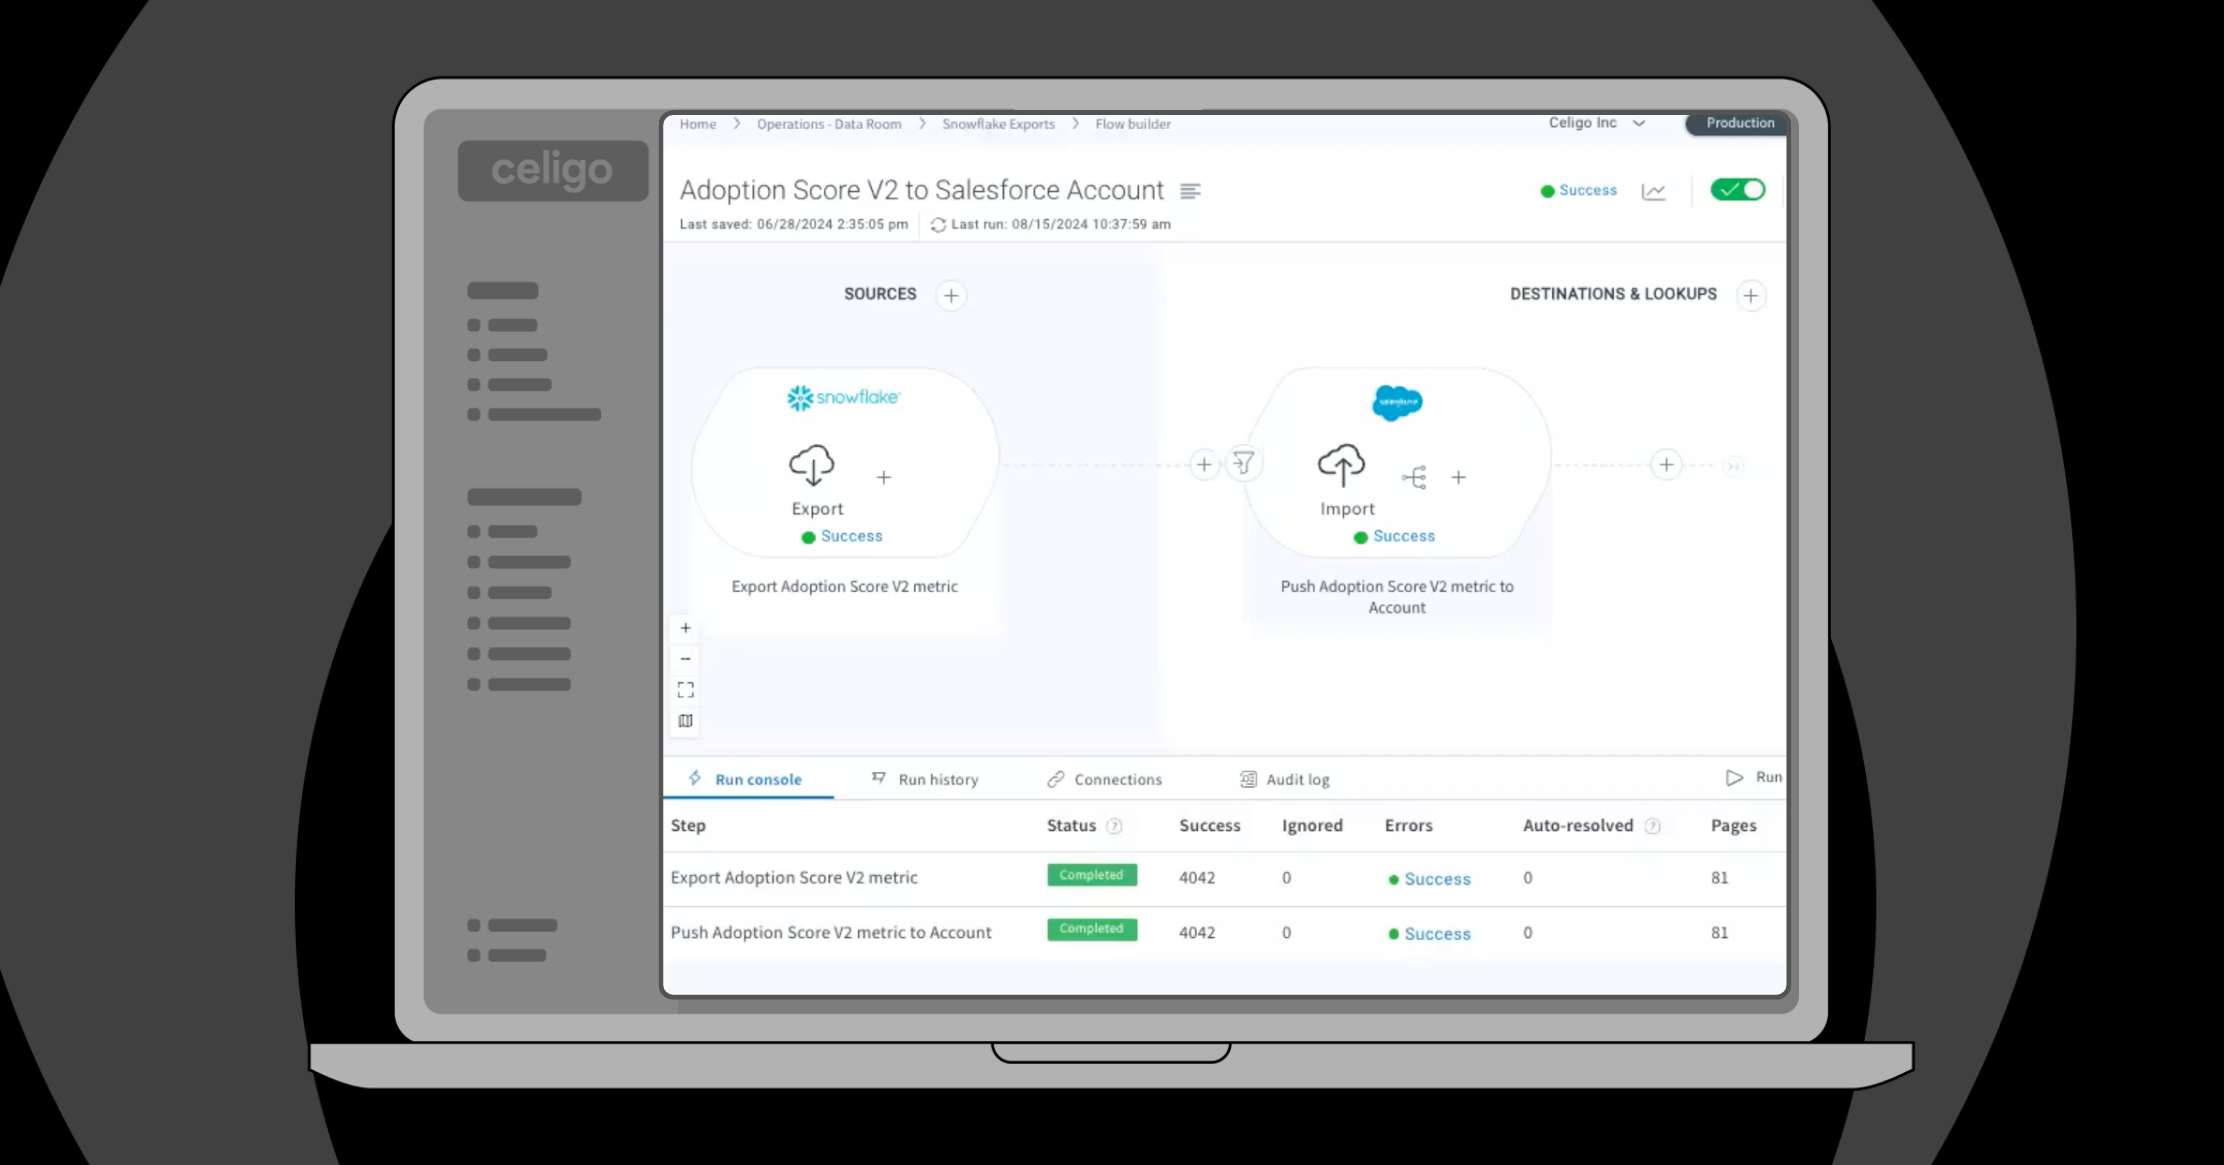The width and height of the screenshot is (2224, 1165).
Task: Click the Auto-resolved help icon
Action: [x=1652, y=826]
